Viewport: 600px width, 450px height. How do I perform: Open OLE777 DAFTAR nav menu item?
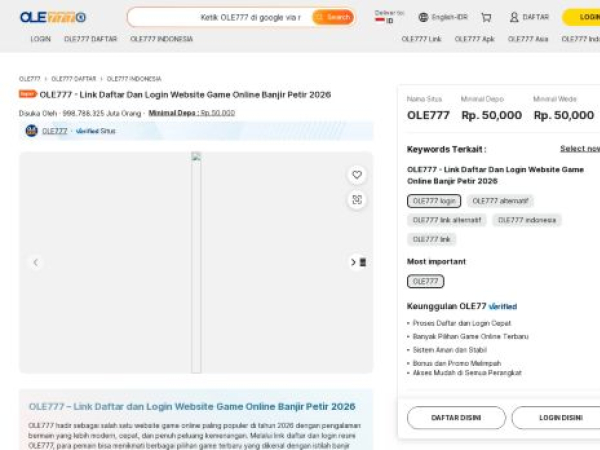point(91,39)
